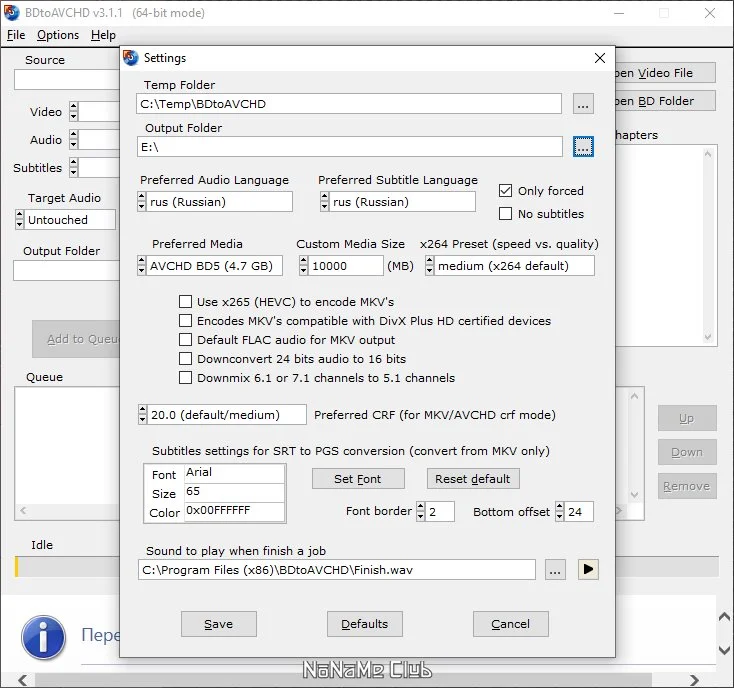Change x264 Preset medium selector
The image size is (734, 688).
pyautogui.click(x=510, y=266)
